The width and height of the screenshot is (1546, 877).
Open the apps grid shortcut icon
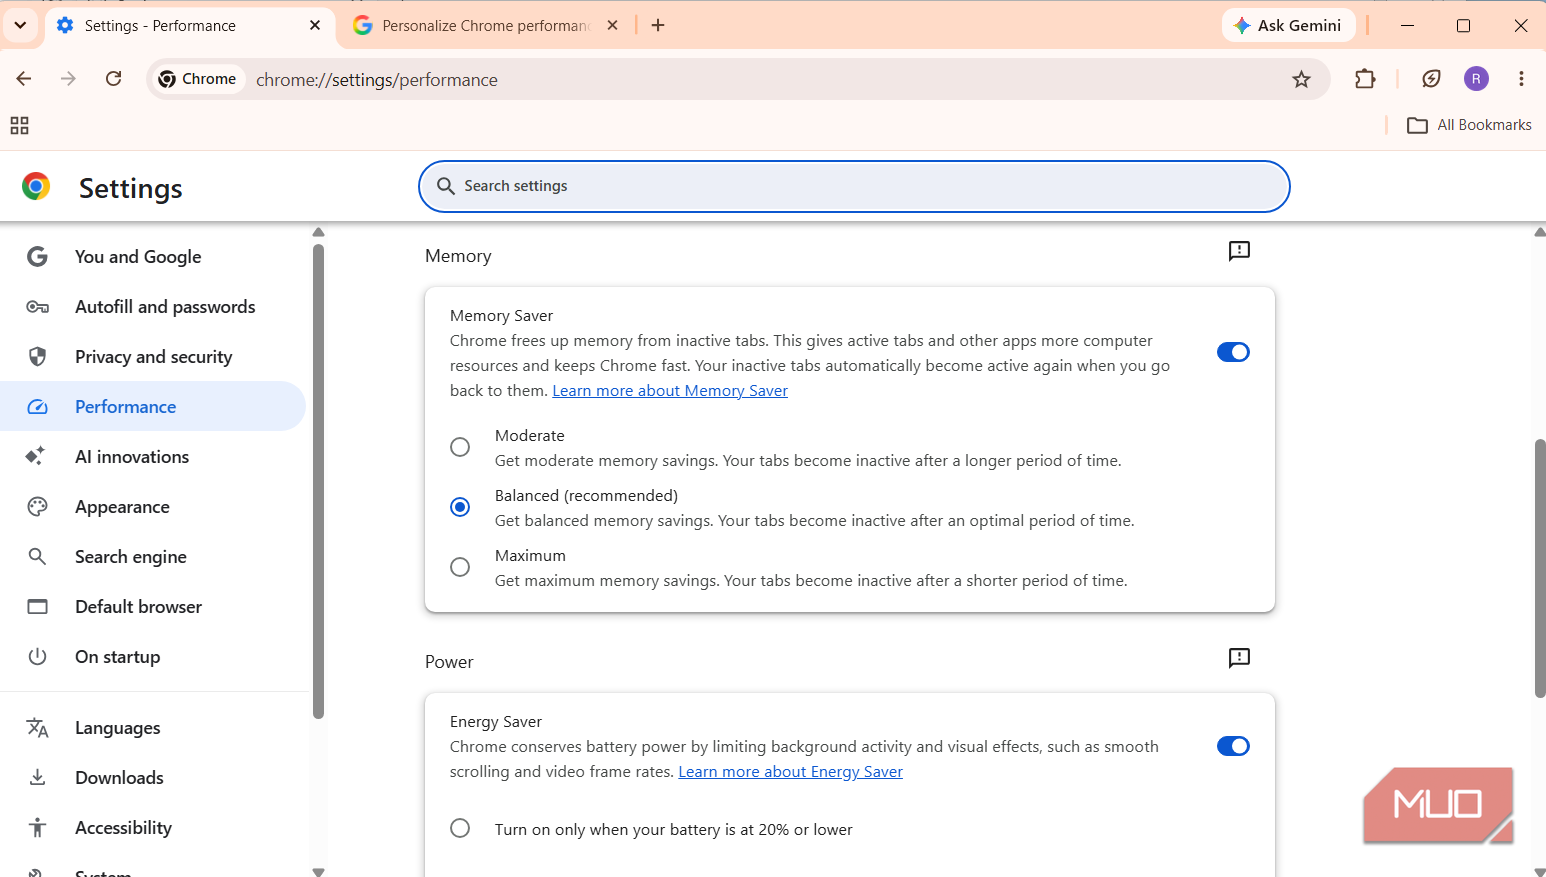19,125
